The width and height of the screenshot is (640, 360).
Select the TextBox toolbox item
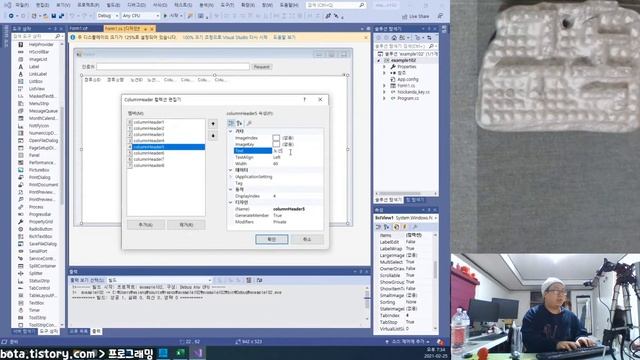pos(36,303)
